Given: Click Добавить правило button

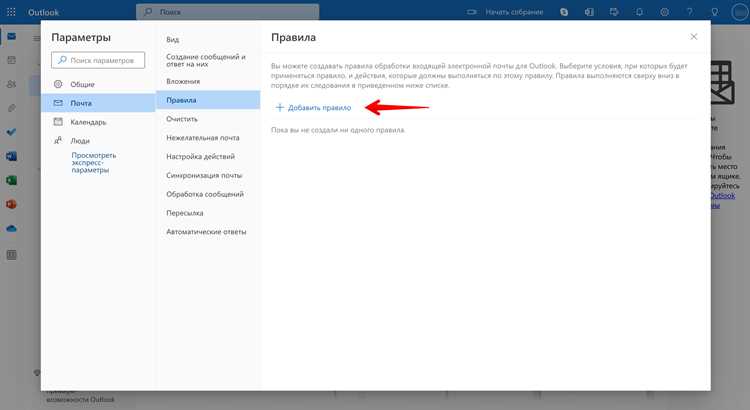Looking at the screenshot, I should point(314,108).
